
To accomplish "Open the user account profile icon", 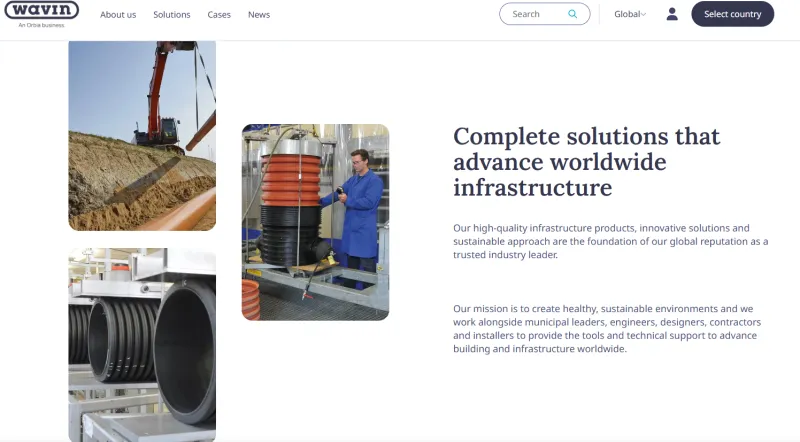I will pyautogui.click(x=672, y=14).
